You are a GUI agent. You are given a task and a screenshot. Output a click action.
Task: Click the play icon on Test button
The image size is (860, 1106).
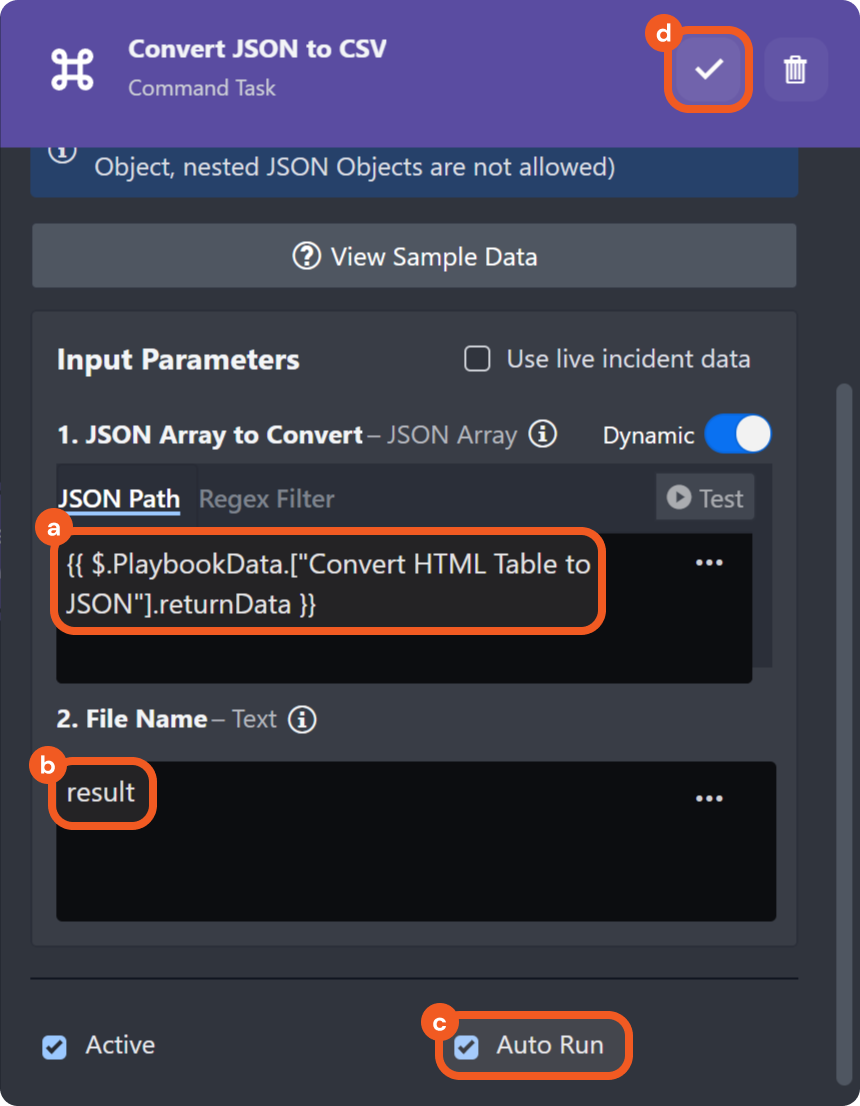tap(679, 497)
